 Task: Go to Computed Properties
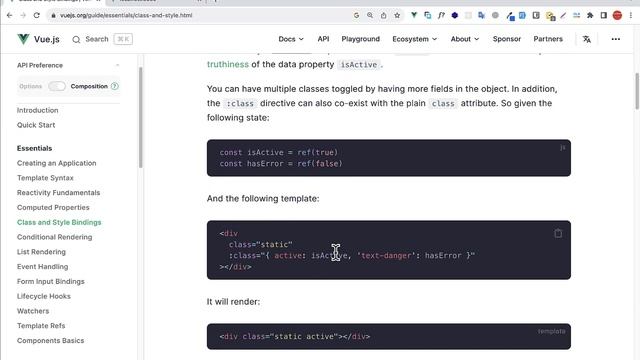pyautogui.click(x=53, y=207)
